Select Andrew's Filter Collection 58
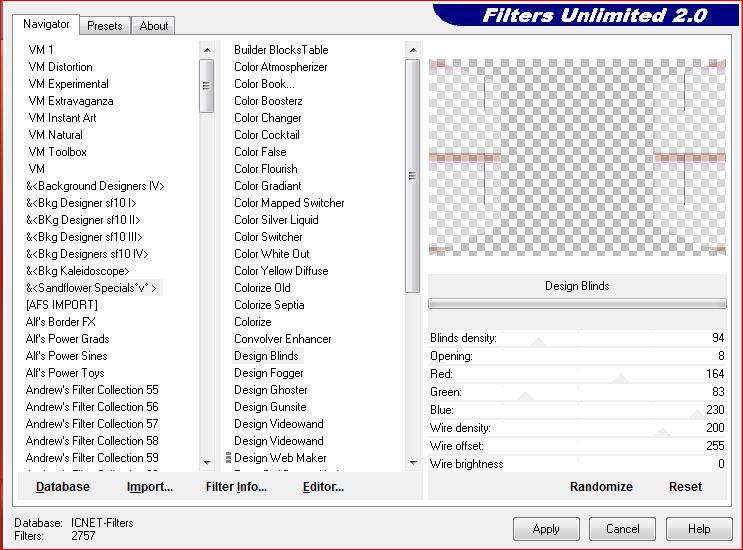 pos(92,441)
